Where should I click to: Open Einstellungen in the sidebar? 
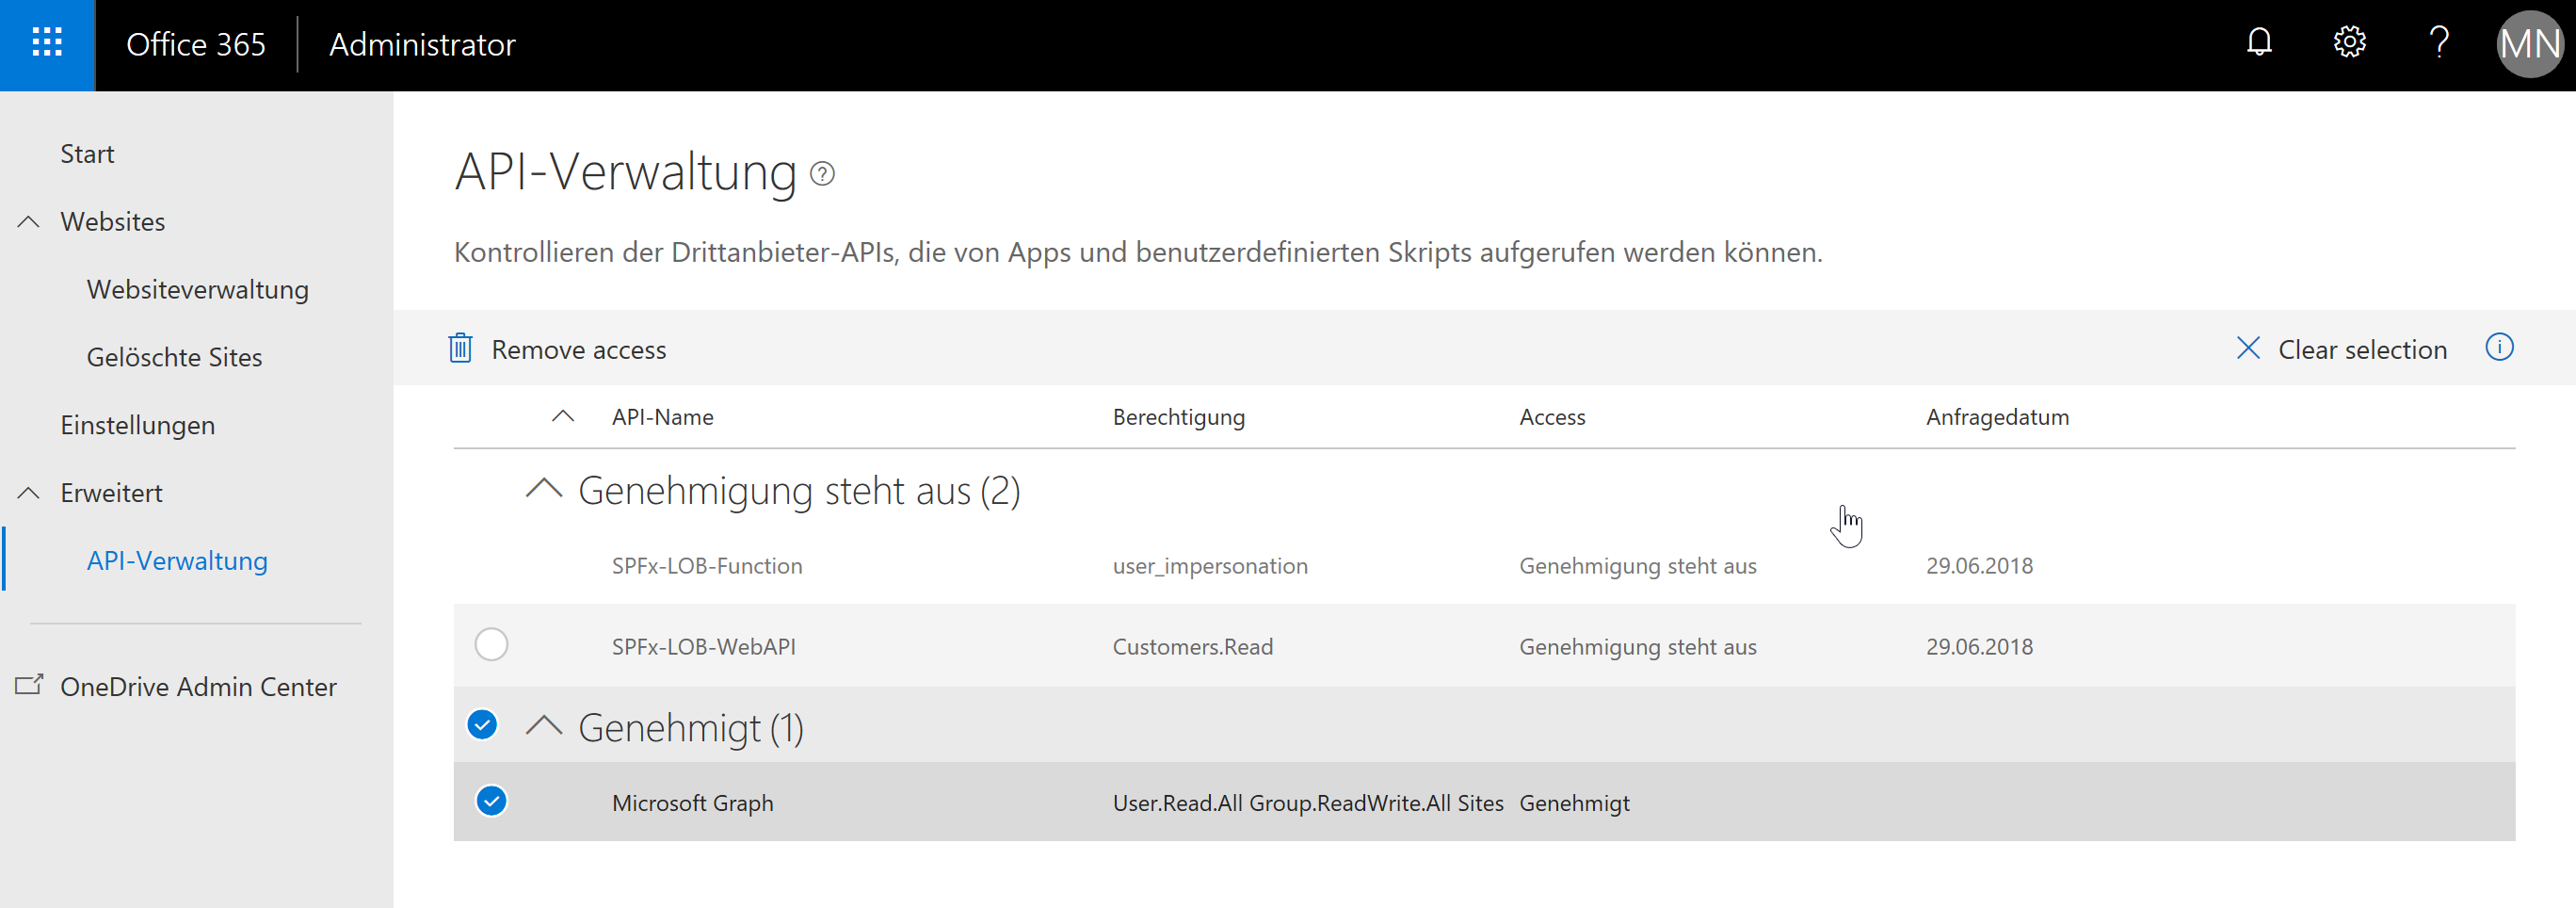[137, 425]
